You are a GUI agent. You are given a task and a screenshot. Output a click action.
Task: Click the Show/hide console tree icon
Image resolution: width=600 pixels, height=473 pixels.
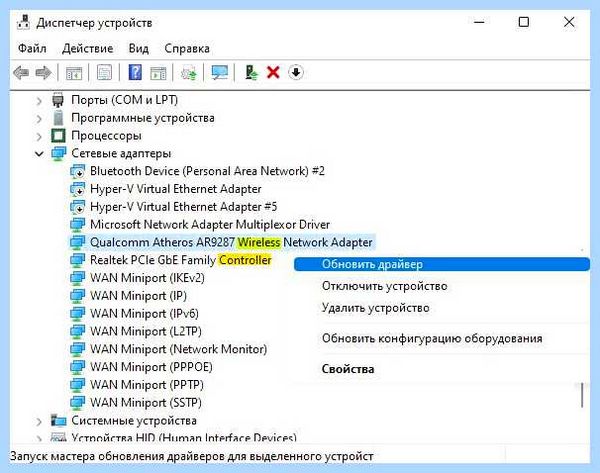pos(74,72)
